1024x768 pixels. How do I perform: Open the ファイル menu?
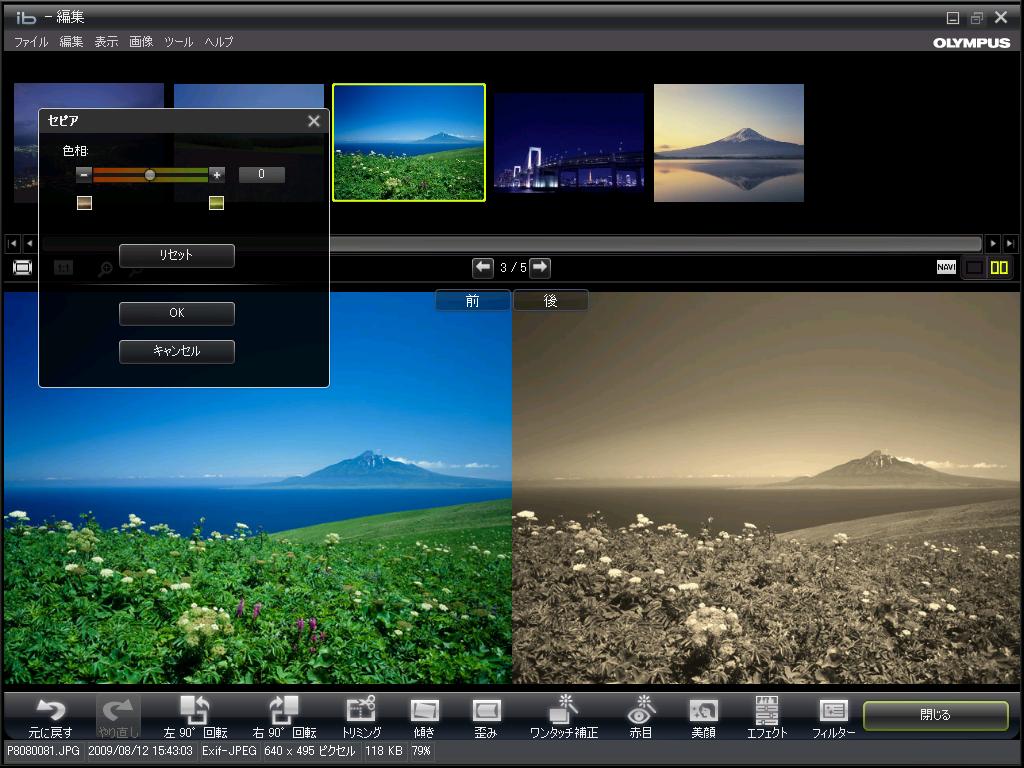[31, 42]
